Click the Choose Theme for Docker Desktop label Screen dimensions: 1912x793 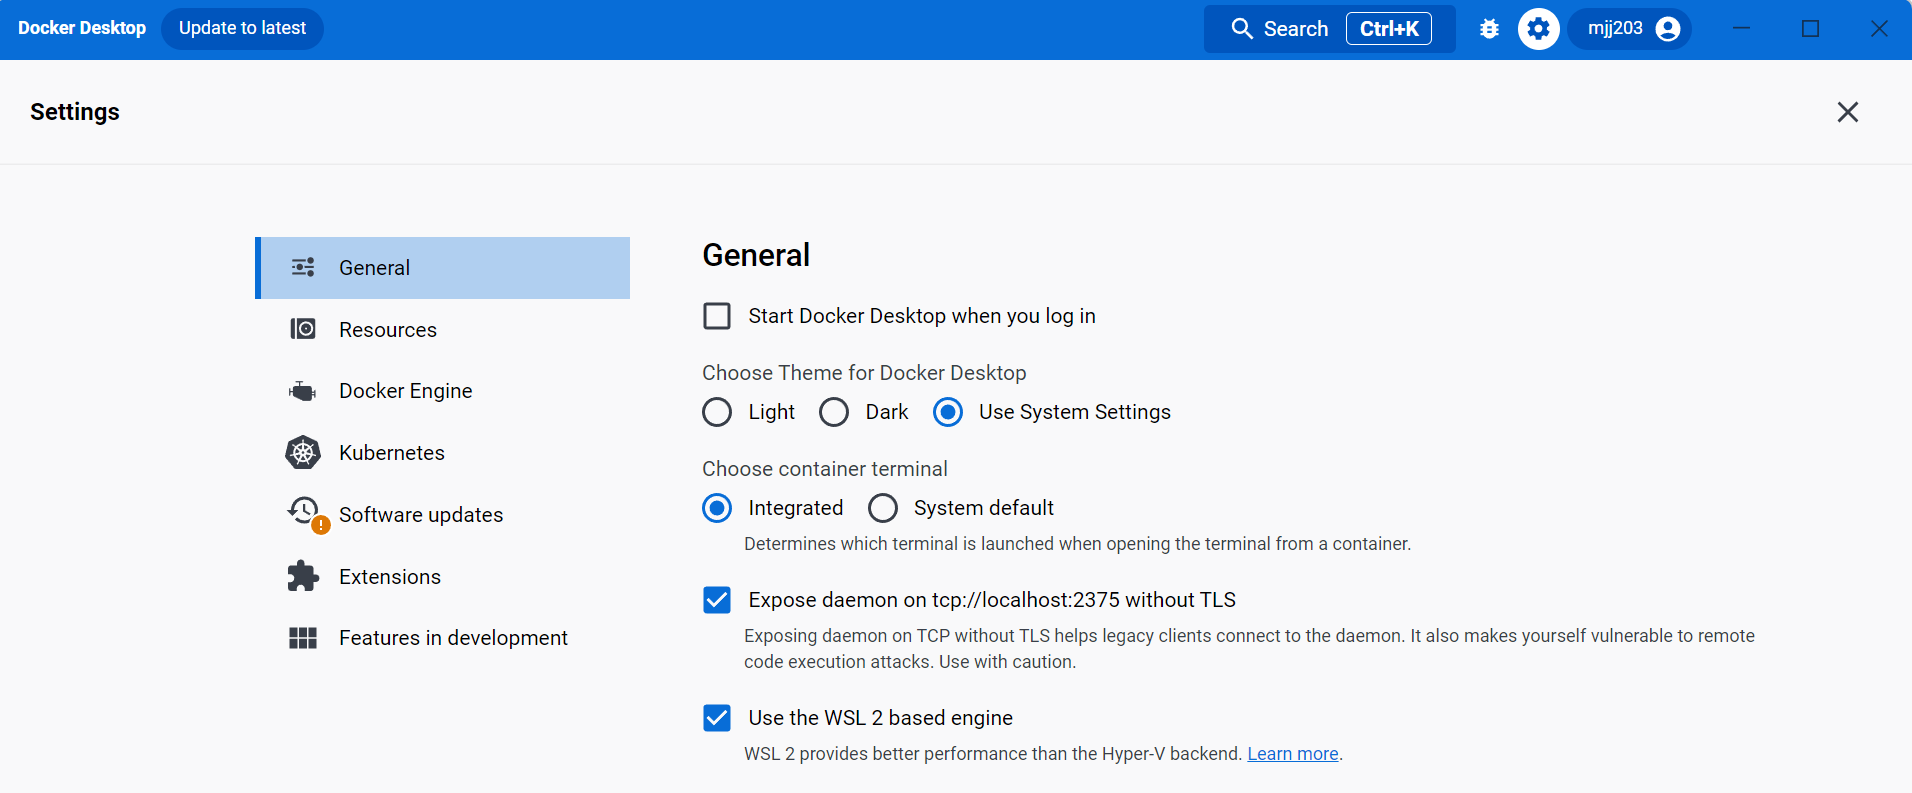[864, 373]
